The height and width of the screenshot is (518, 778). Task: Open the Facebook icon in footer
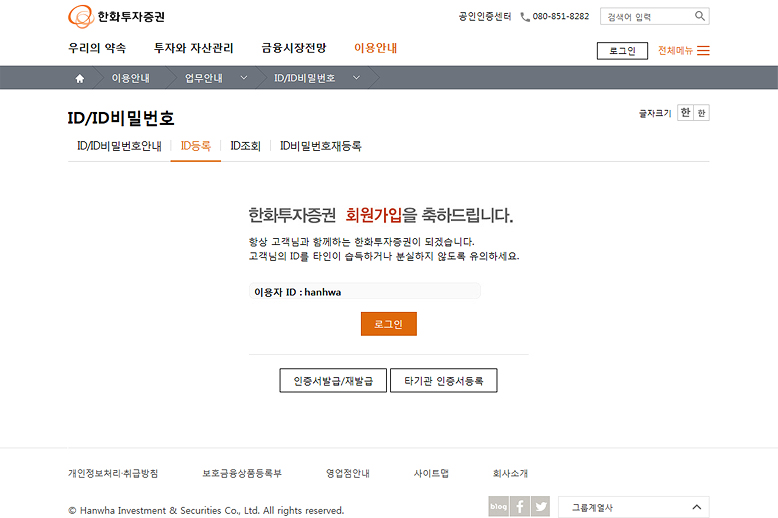520,506
